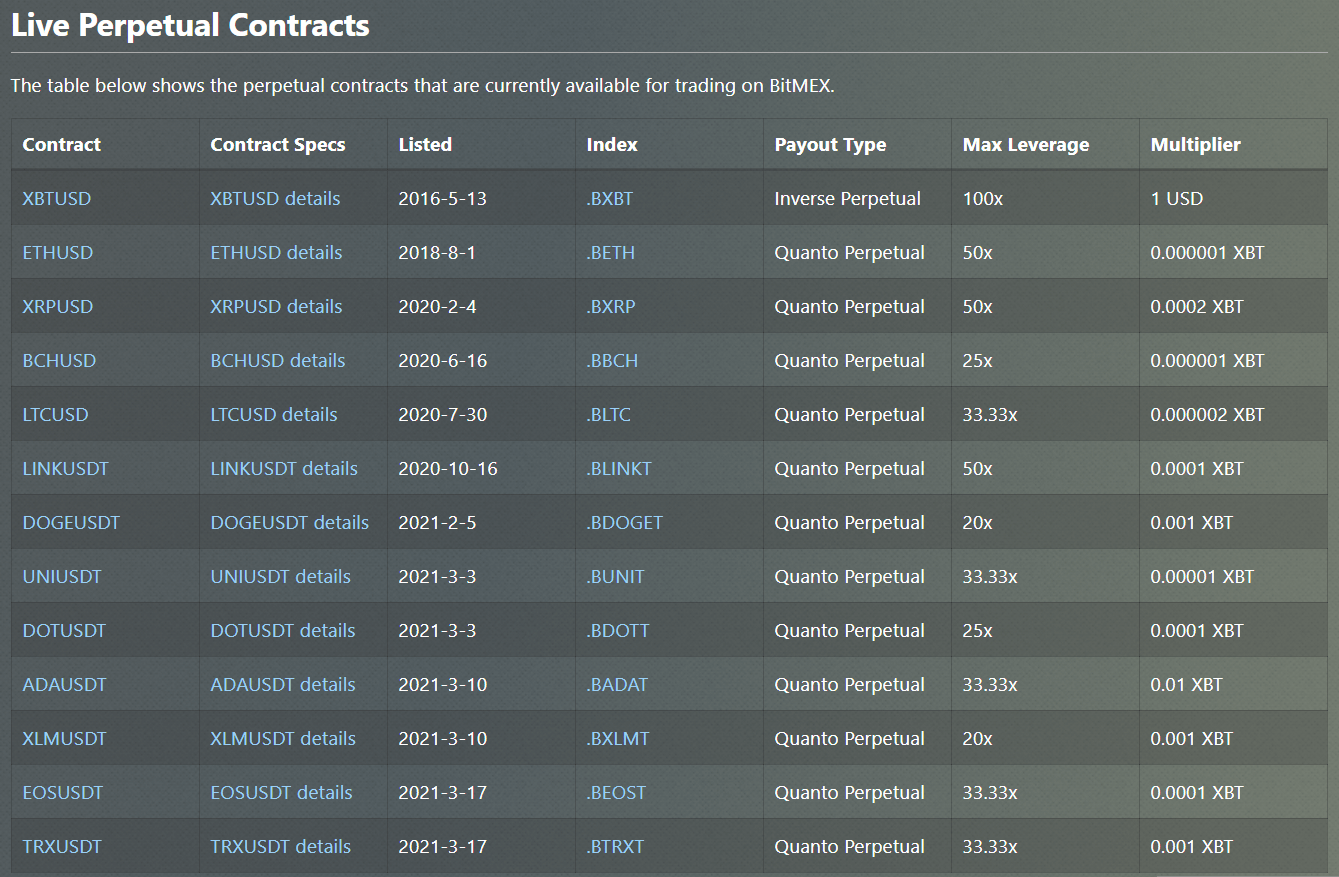Open the .BXBT index link
The width and height of the screenshot is (1339, 877).
(609, 198)
